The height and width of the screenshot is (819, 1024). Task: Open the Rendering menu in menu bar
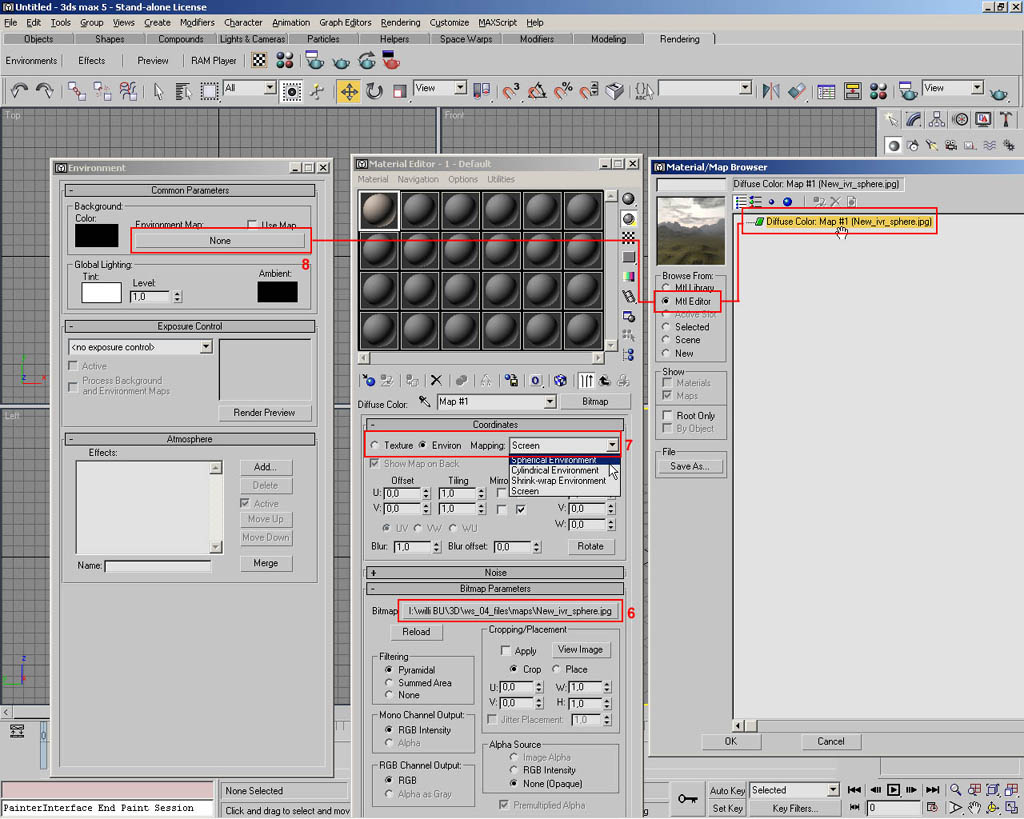point(400,22)
